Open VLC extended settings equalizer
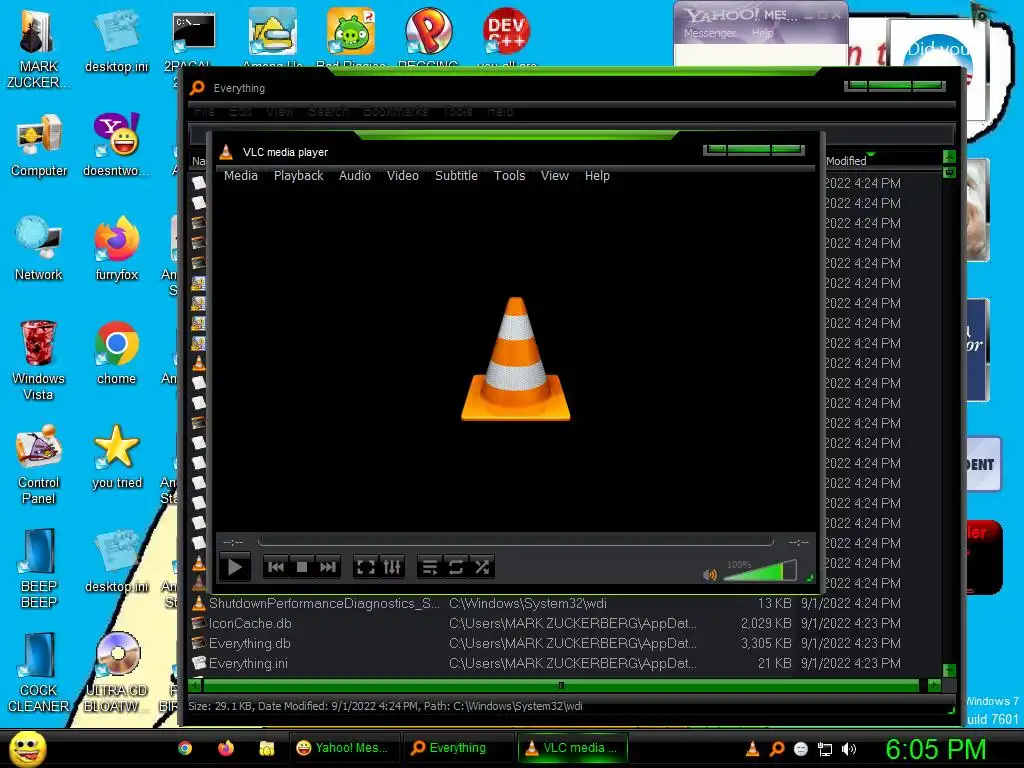Screen dimensions: 1024x768 [392, 567]
